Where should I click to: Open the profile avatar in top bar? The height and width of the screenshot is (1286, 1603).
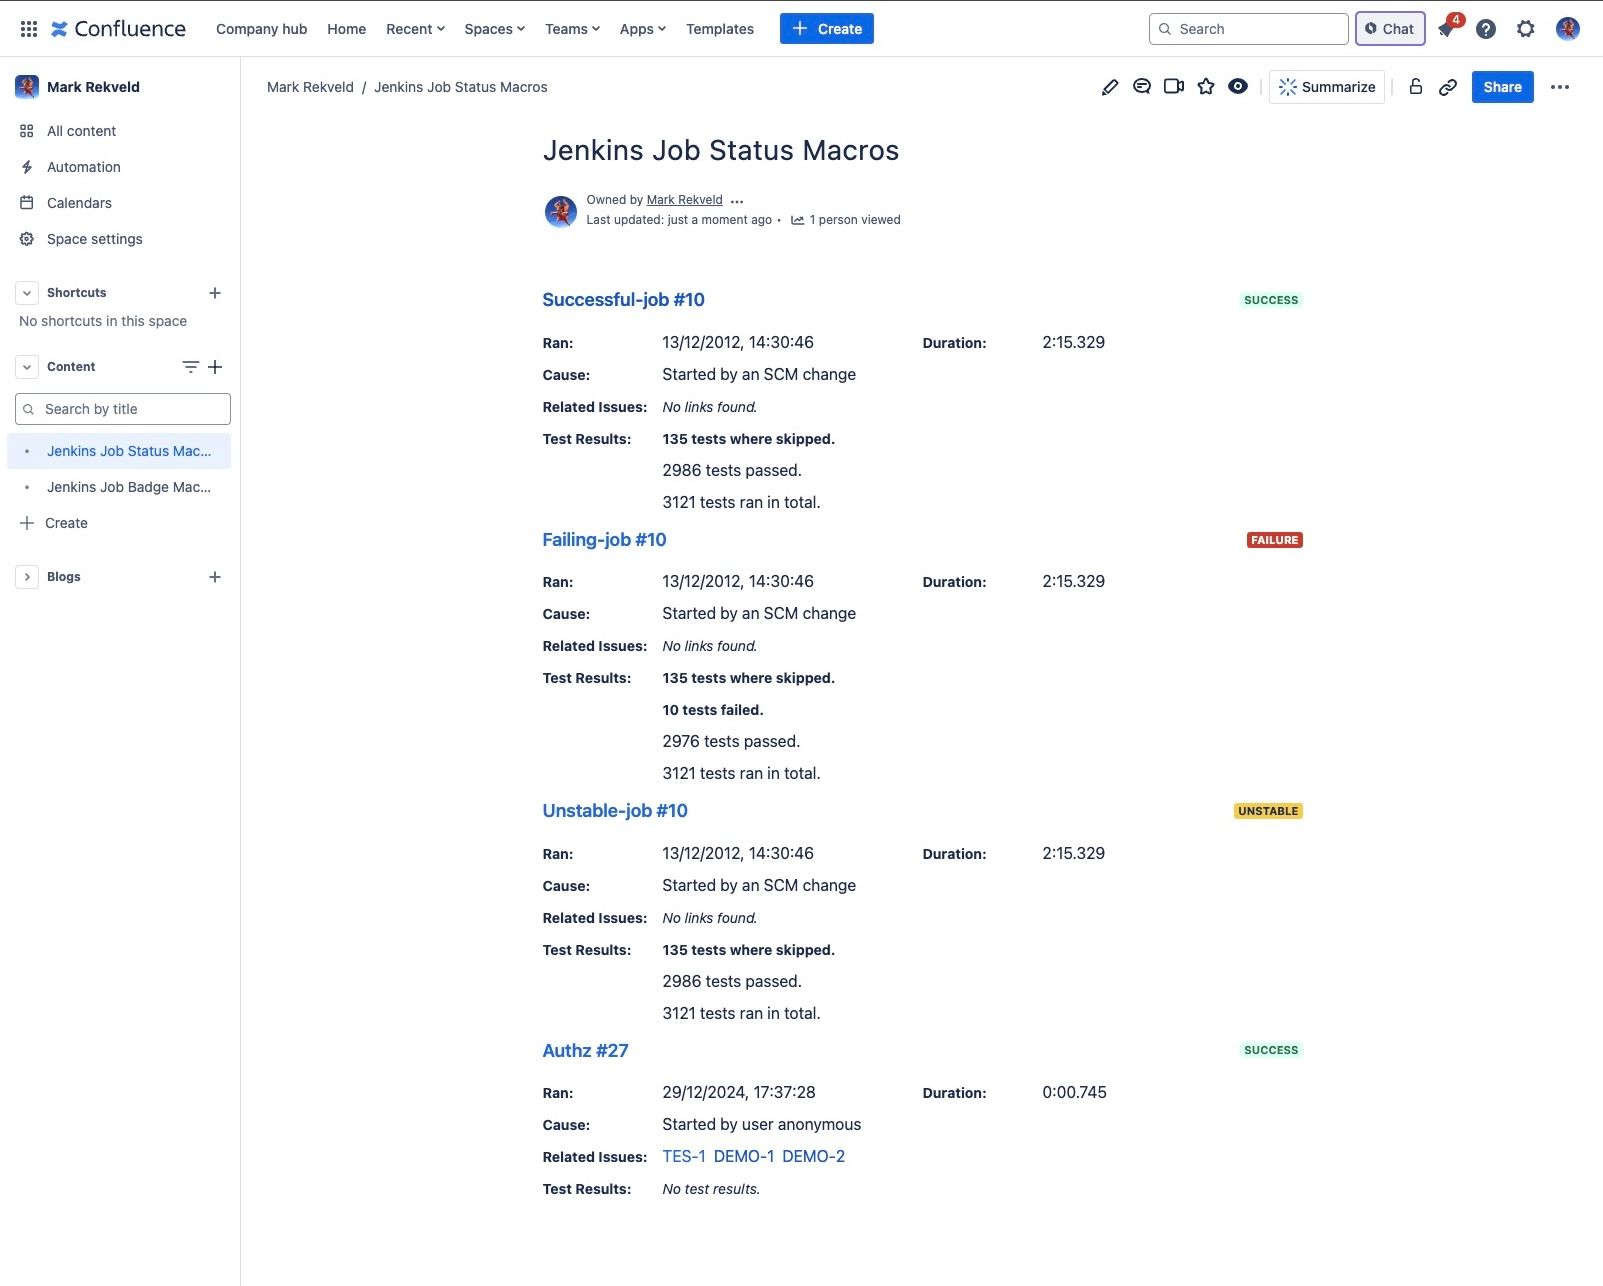pos(1567,29)
